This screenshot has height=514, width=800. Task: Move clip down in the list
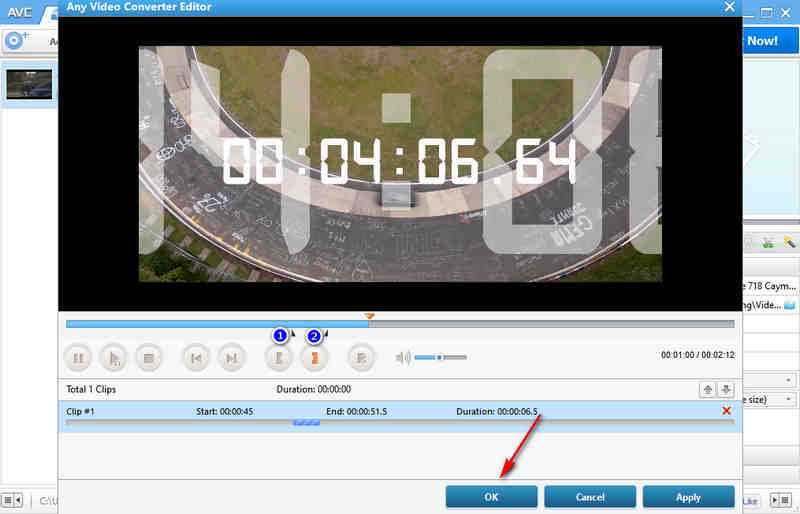[x=726, y=390]
